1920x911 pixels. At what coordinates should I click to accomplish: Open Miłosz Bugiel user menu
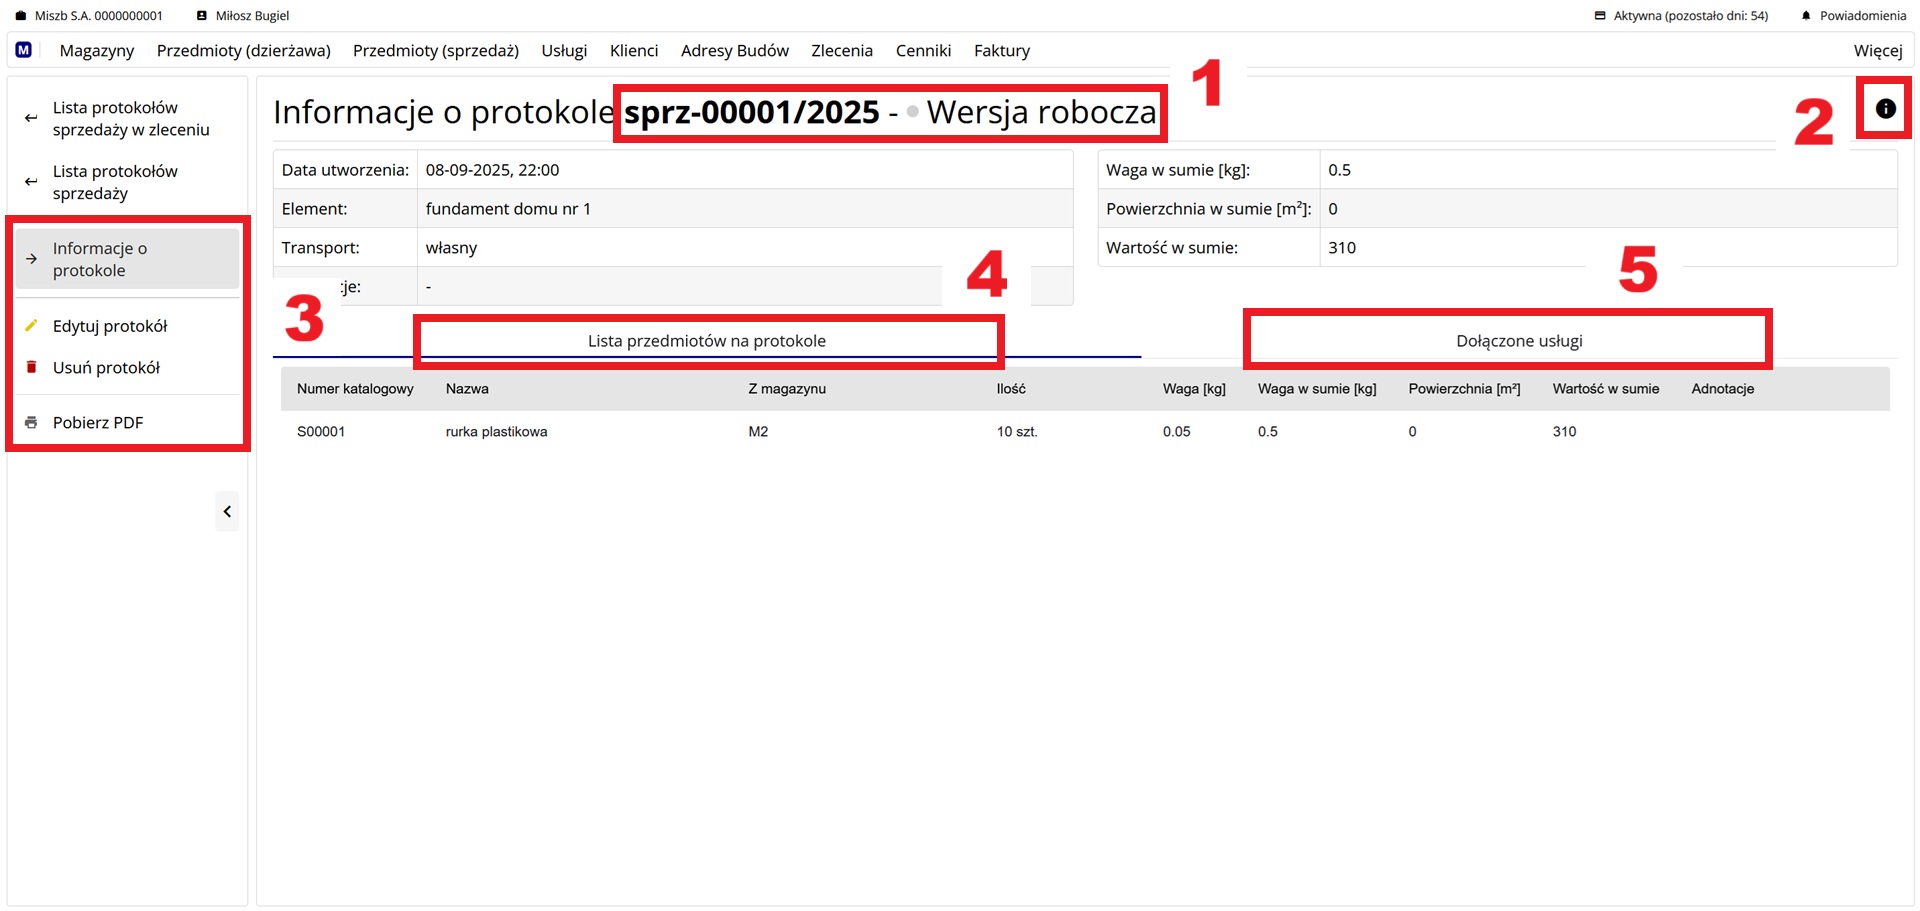coord(243,16)
